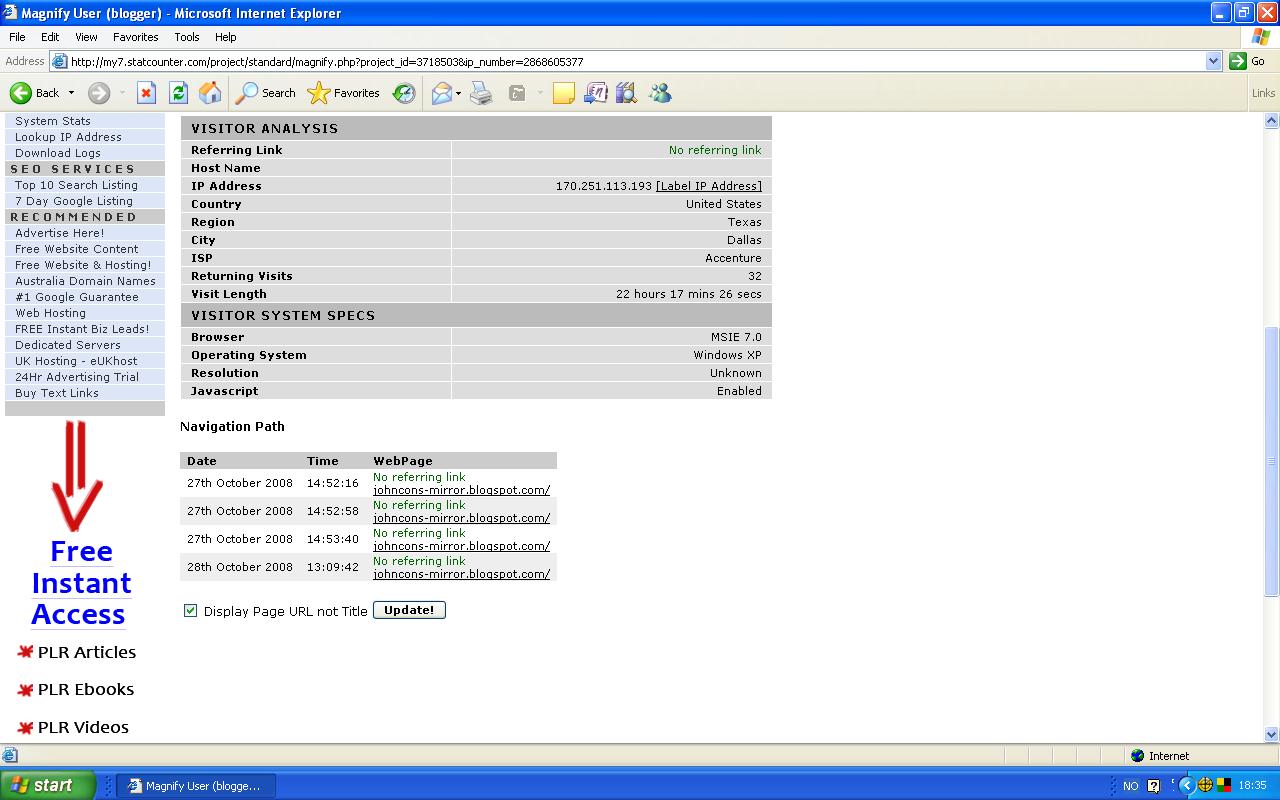The width and height of the screenshot is (1280, 800).
Task: Uncheck the Display Page URL not Title checkbox
Action: [190, 610]
